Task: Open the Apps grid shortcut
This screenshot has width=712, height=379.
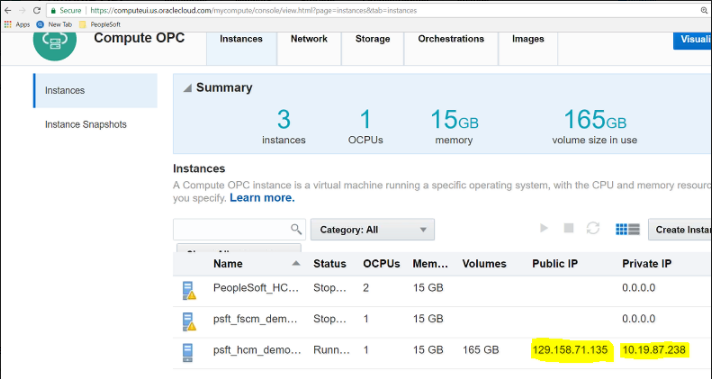Action: click(x=17, y=25)
